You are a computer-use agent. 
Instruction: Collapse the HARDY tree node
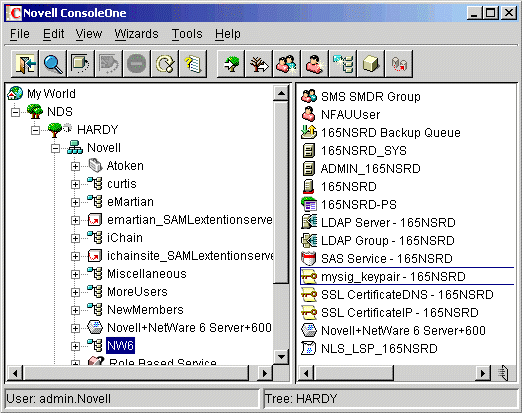(35, 130)
